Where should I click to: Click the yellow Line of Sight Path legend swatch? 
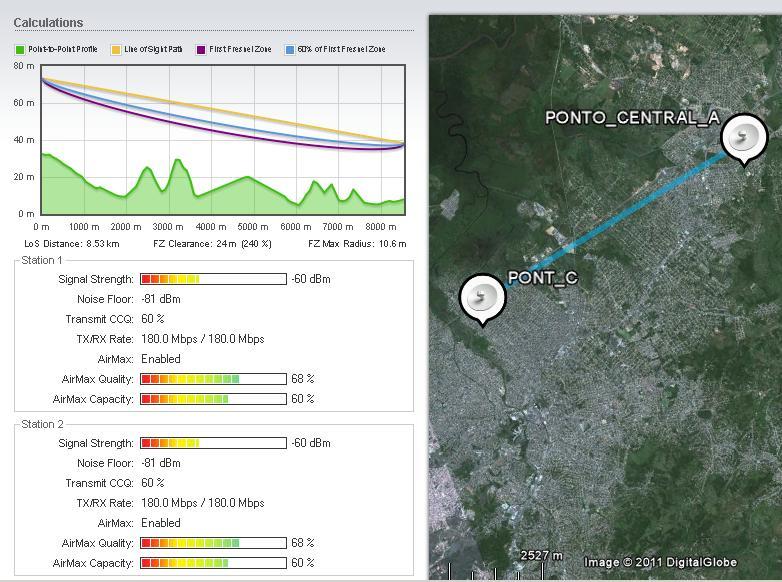click(x=116, y=49)
